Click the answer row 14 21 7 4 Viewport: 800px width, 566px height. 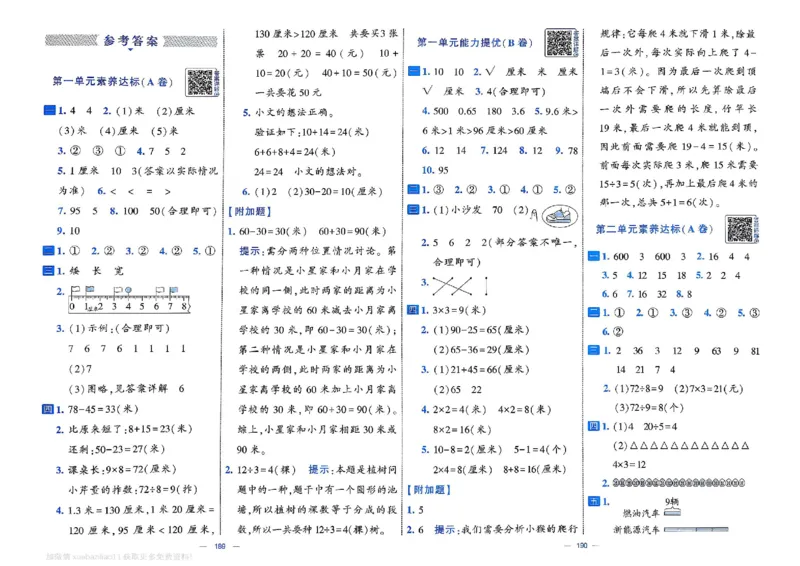(x=646, y=370)
